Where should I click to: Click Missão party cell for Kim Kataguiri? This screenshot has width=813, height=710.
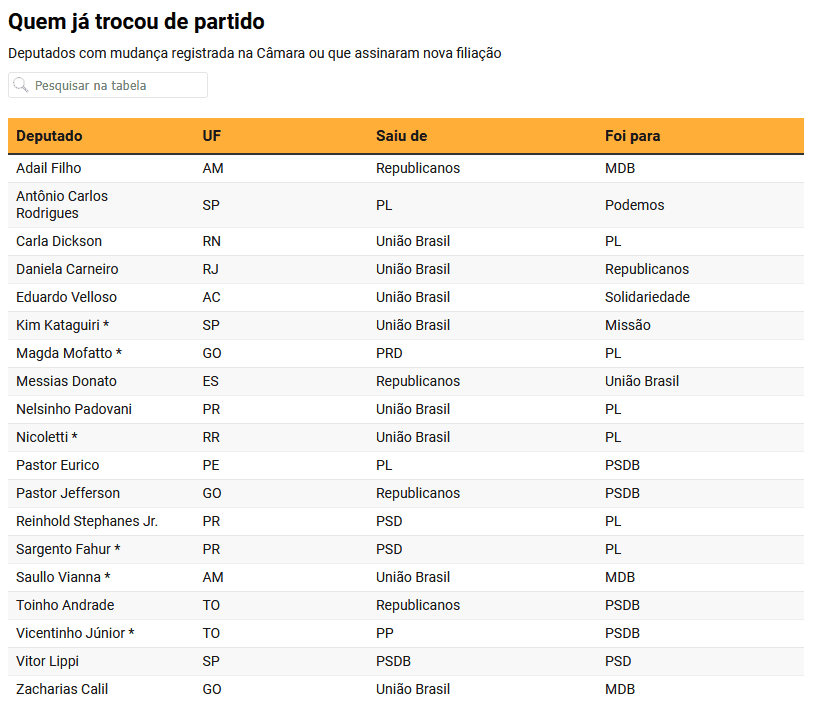click(x=627, y=325)
